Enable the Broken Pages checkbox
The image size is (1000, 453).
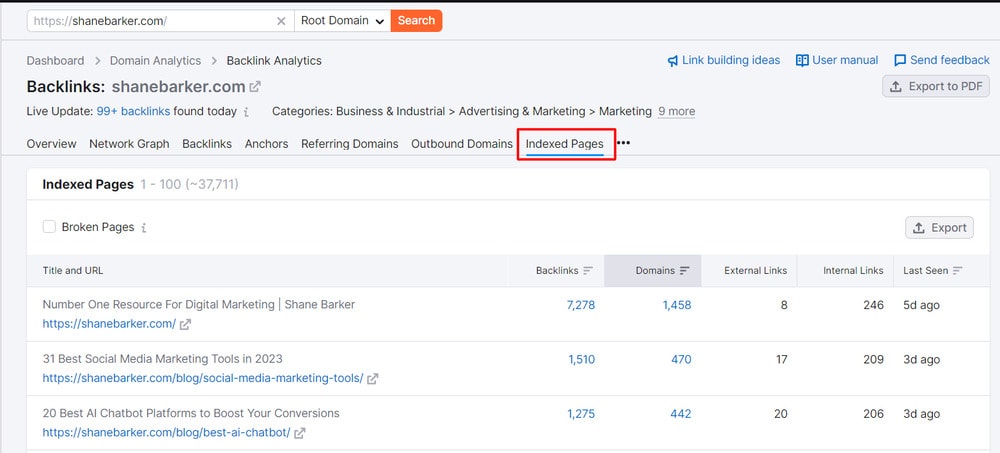pyautogui.click(x=49, y=226)
